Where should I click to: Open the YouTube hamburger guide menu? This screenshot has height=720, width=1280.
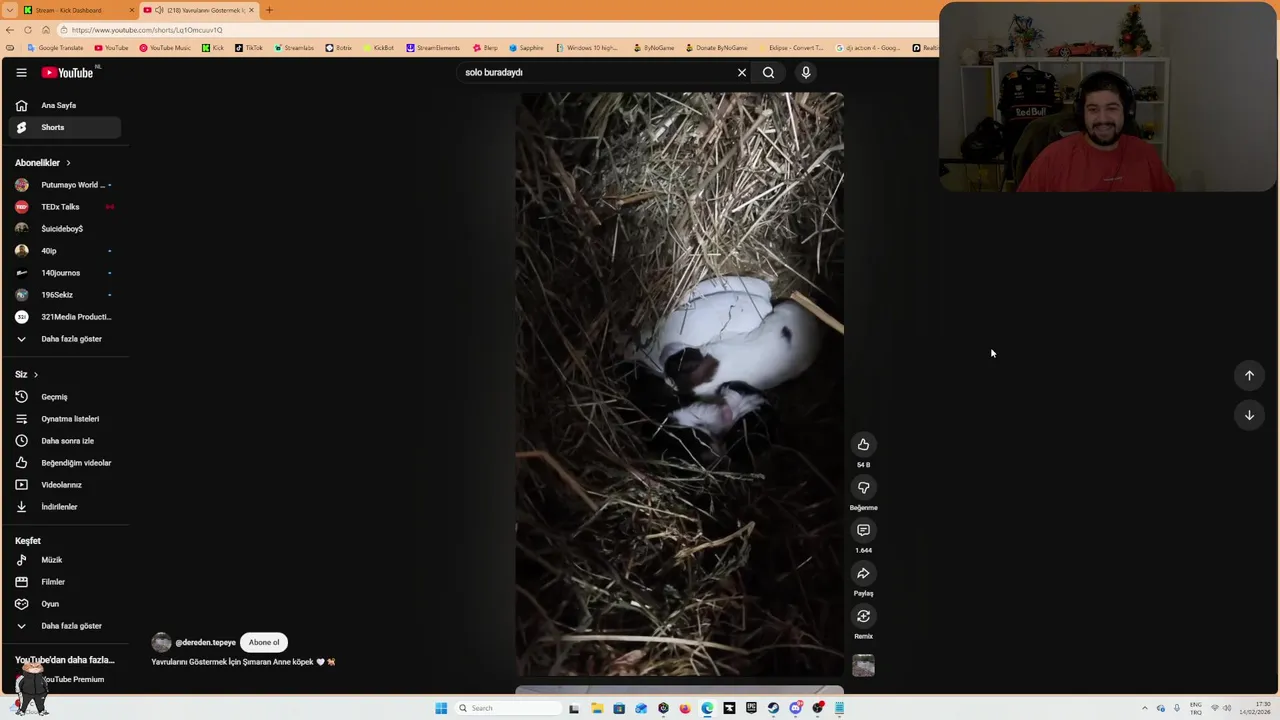[21, 72]
